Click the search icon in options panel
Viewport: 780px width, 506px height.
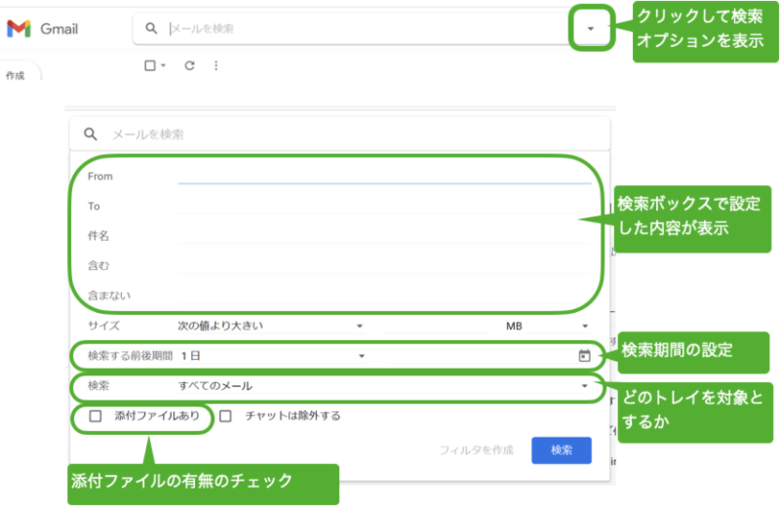click(90, 134)
